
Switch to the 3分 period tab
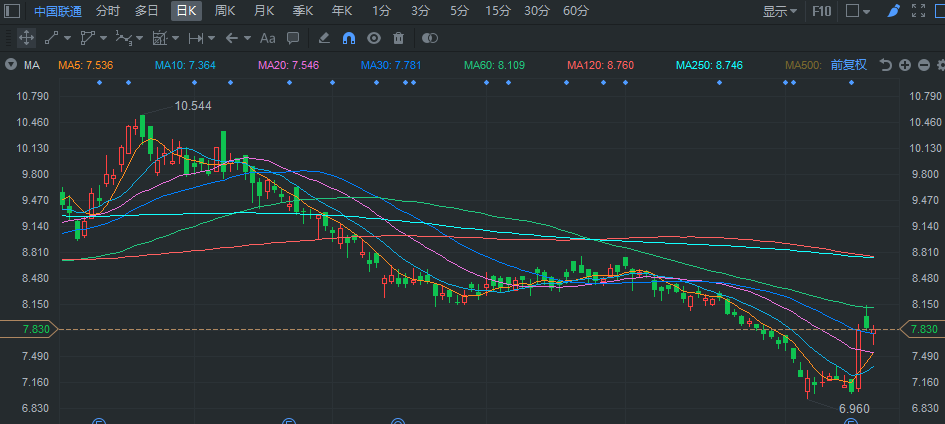click(x=421, y=11)
